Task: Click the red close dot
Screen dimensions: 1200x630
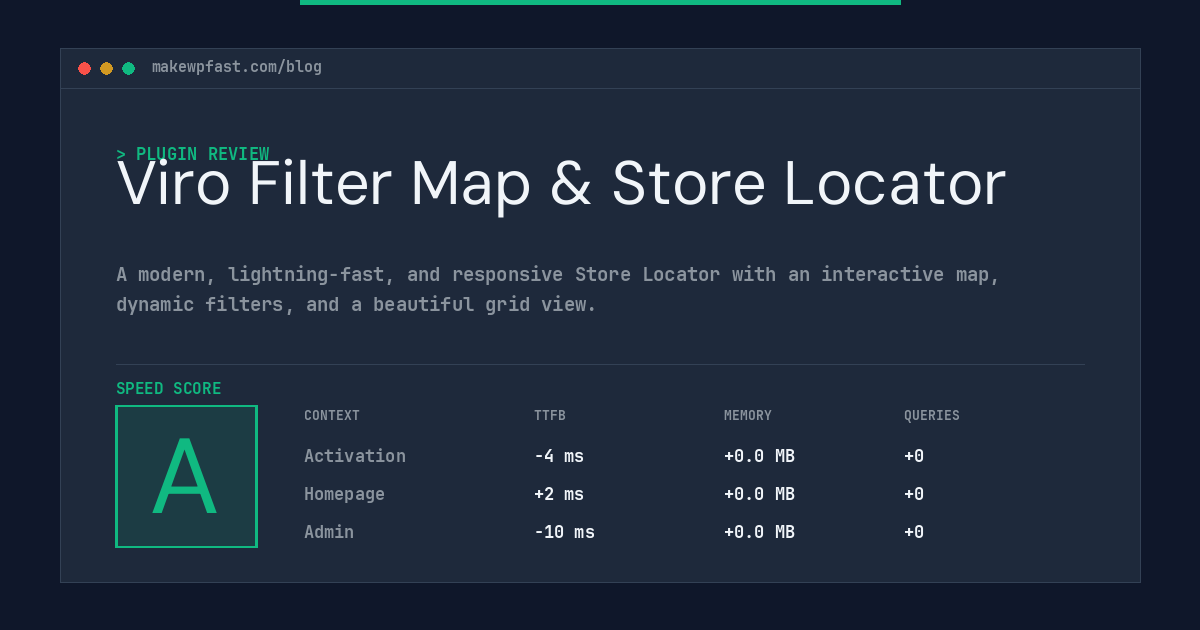Action: click(x=84, y=68)
